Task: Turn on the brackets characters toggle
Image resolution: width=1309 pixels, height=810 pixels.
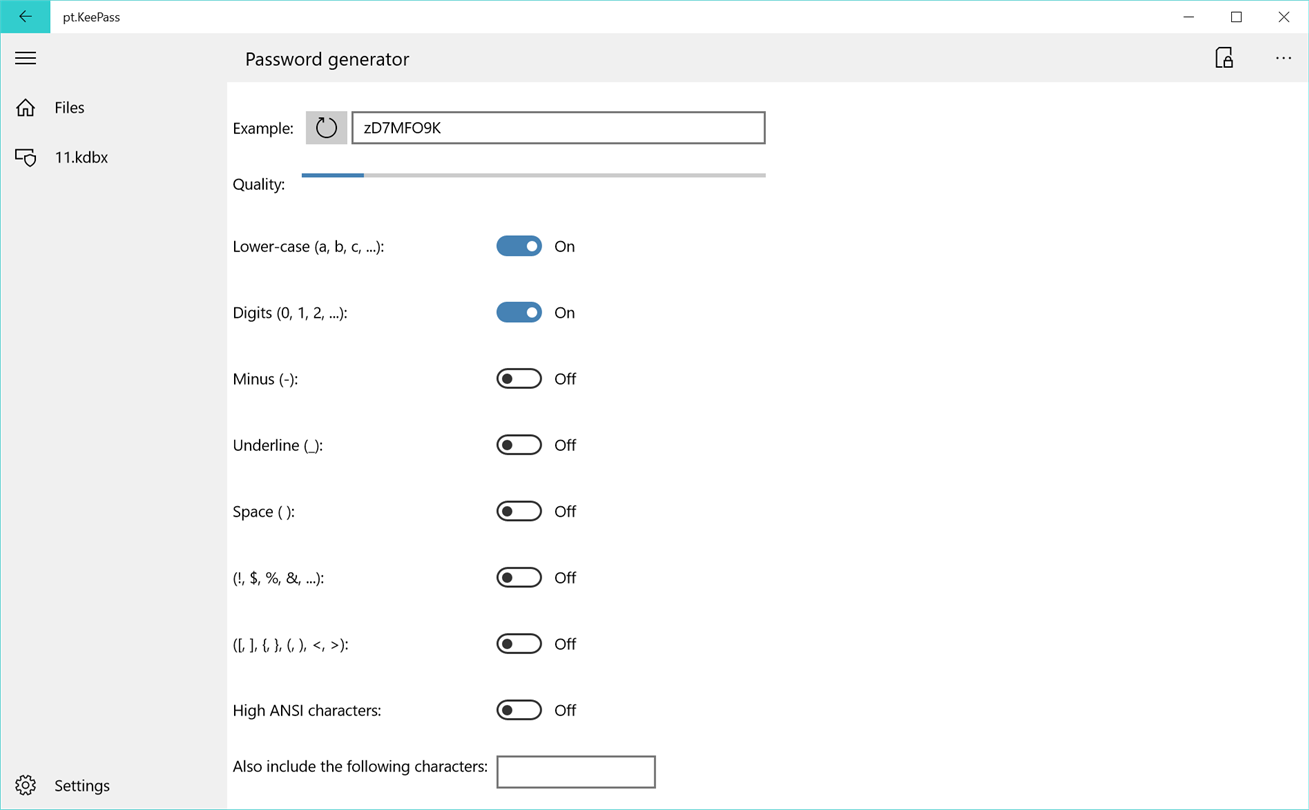Action: (519, 644)
